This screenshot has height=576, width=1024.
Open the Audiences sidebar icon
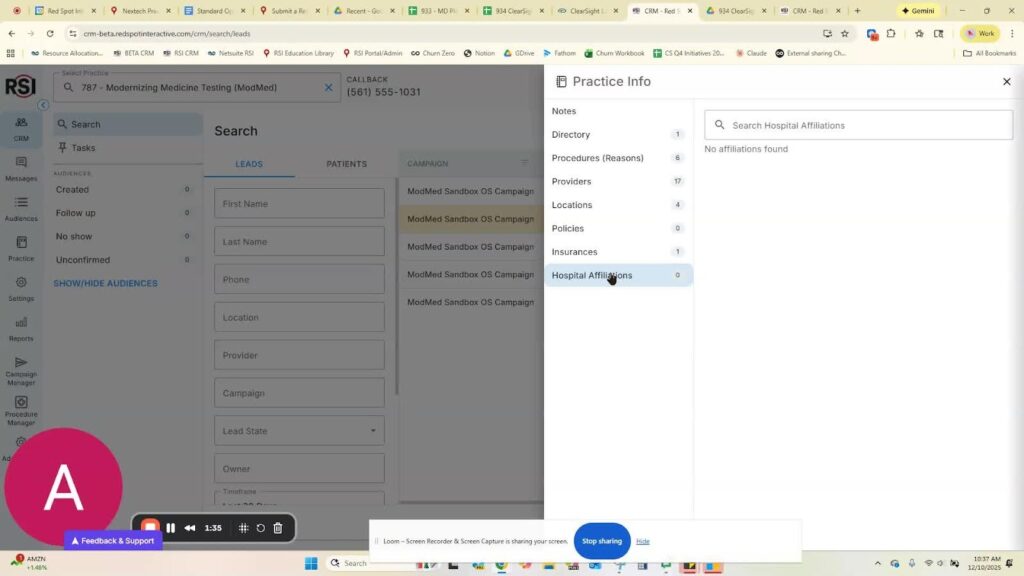(21, 208)
